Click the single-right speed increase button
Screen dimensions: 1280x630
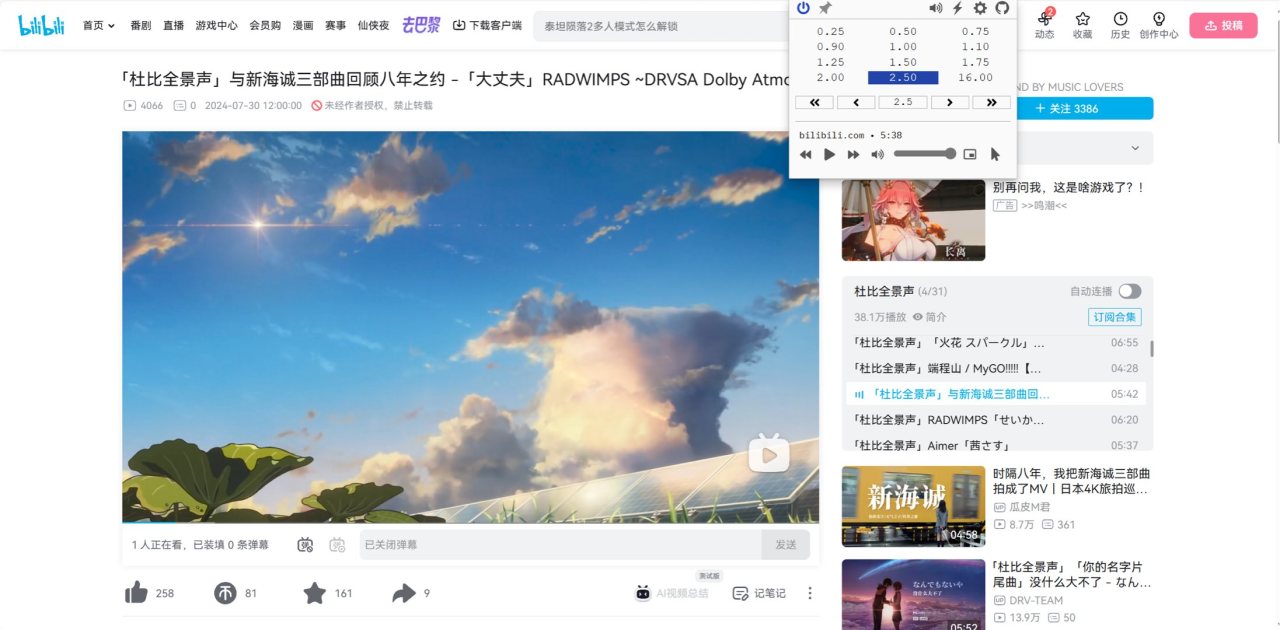(949, 102)
